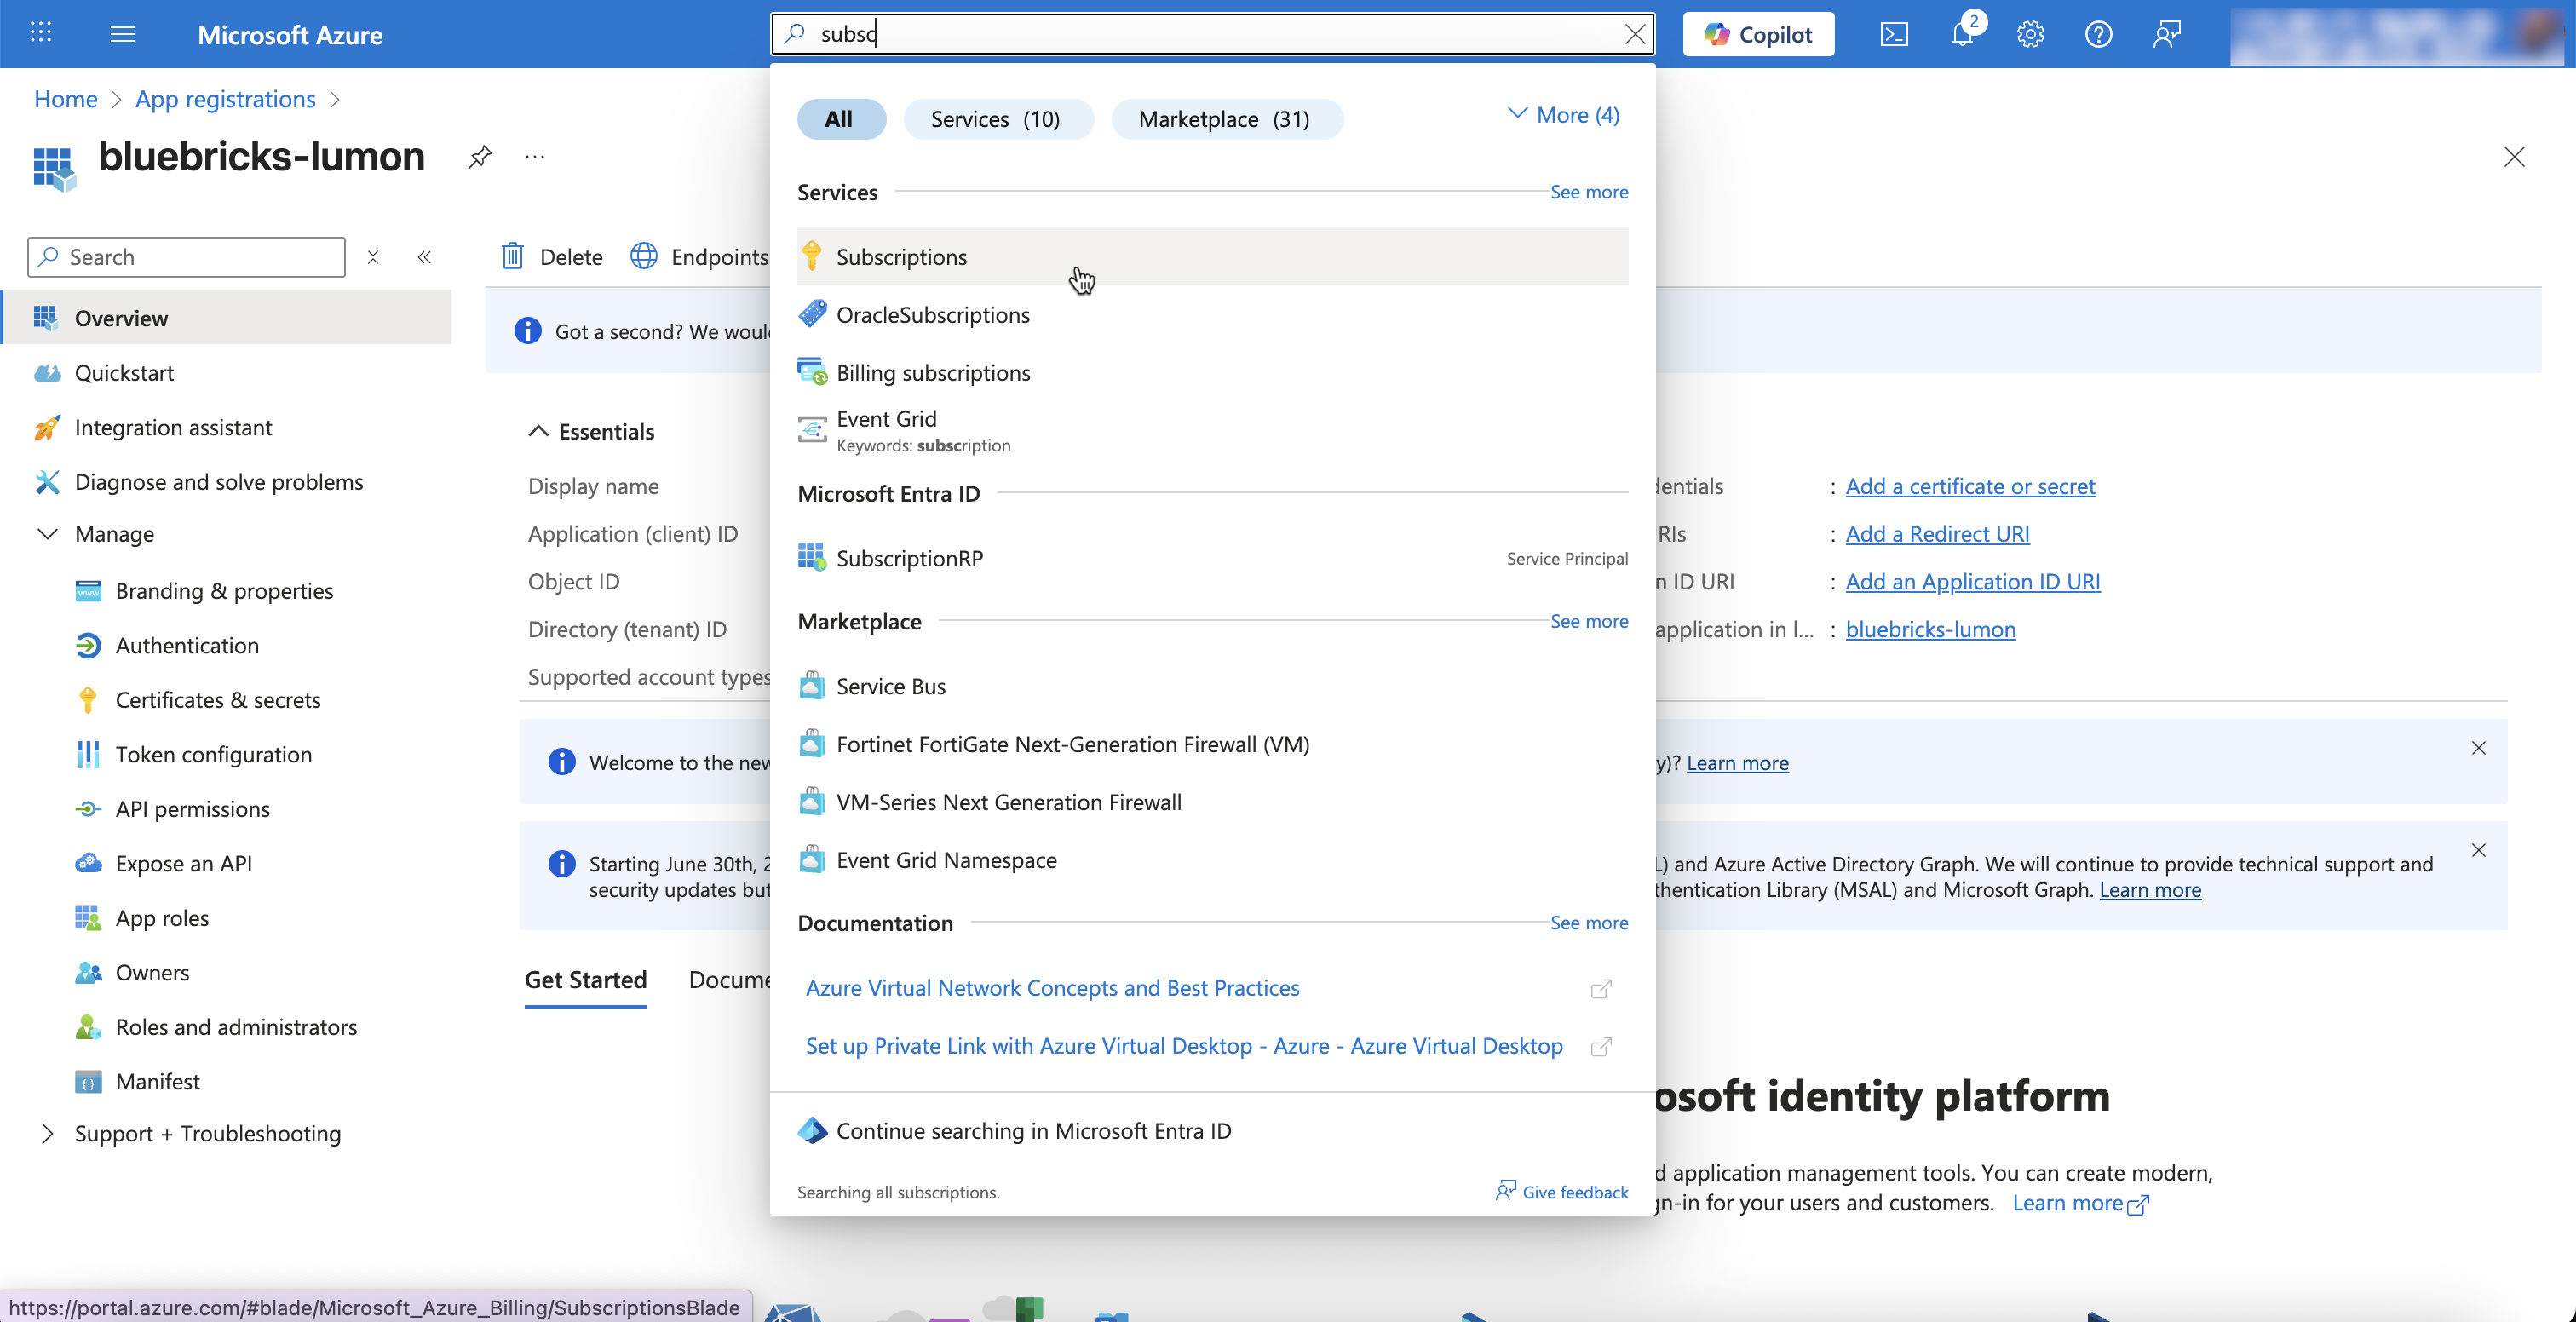Collapse the left navigation pane
Image resolution: width=2576 pixels, height=1322 pixels.
[424, 257]
